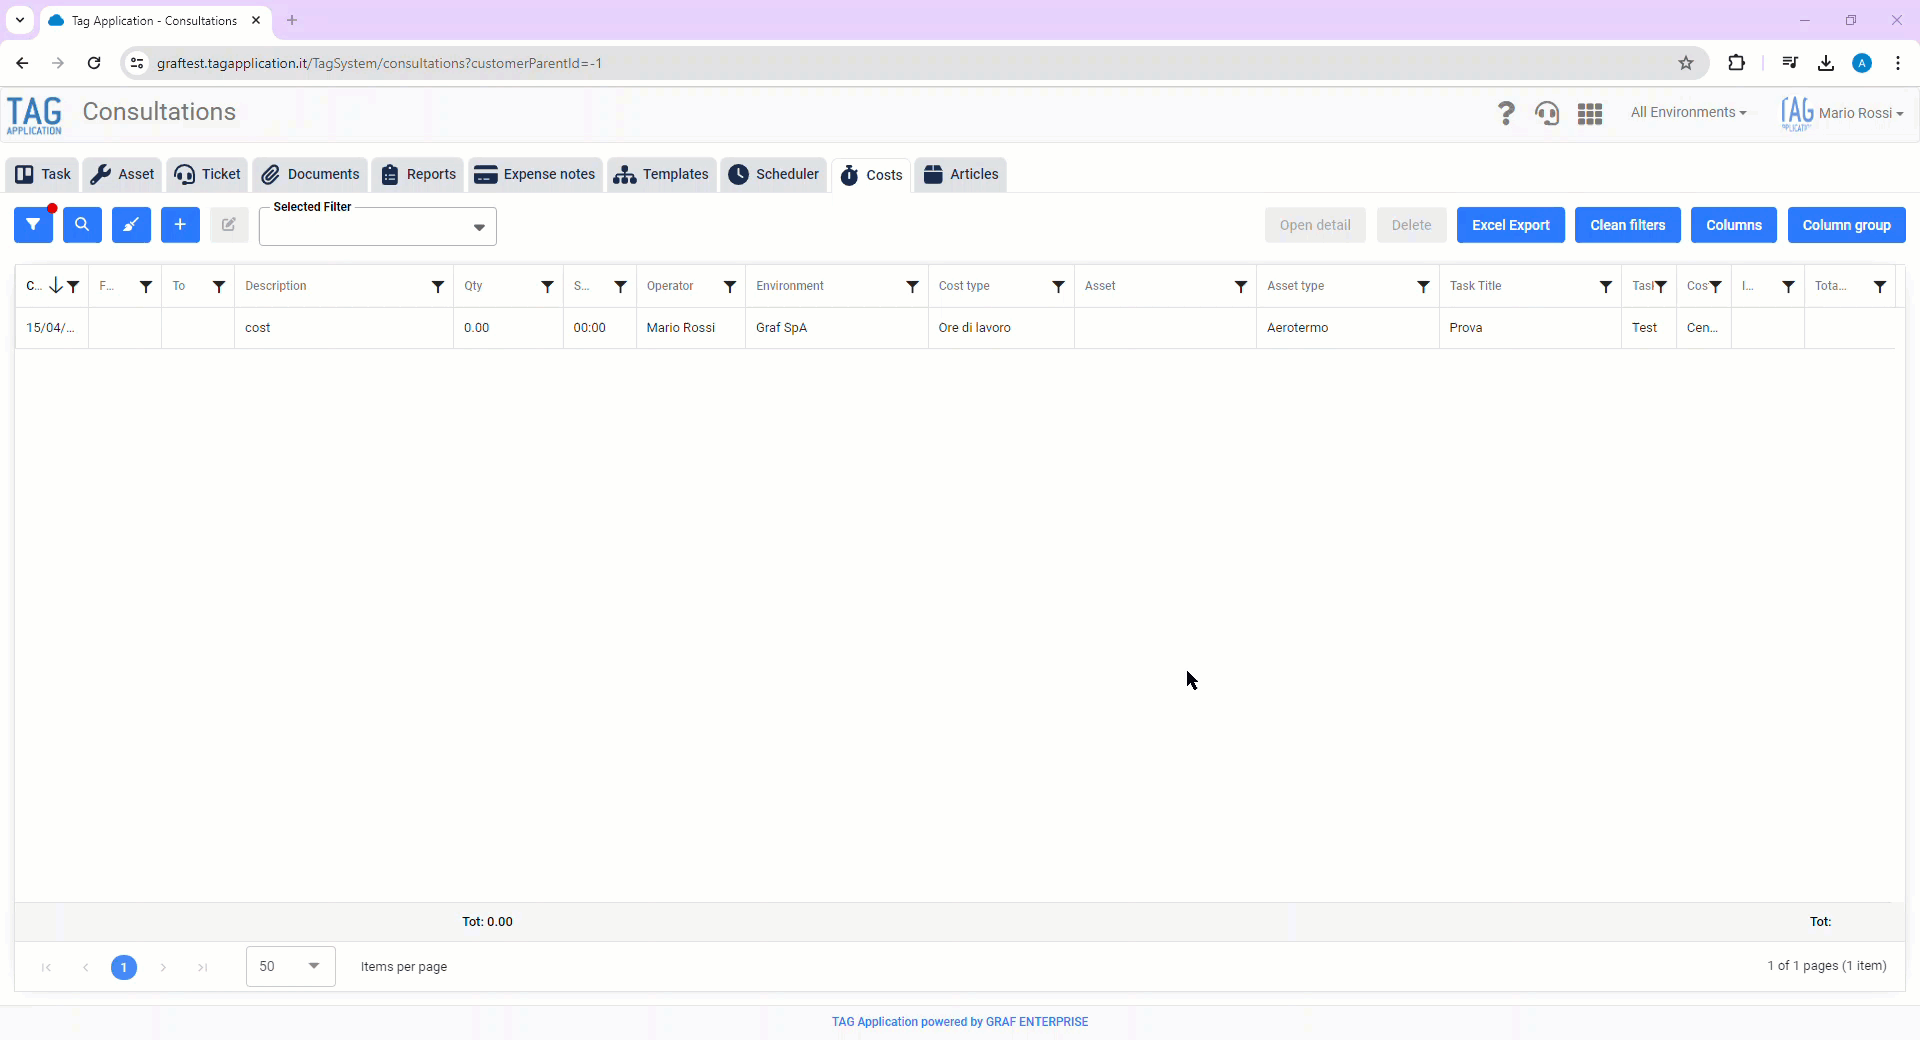1920x1040 pixels.
Task: Expand the All Environments menu
Action: point(1688,113)
